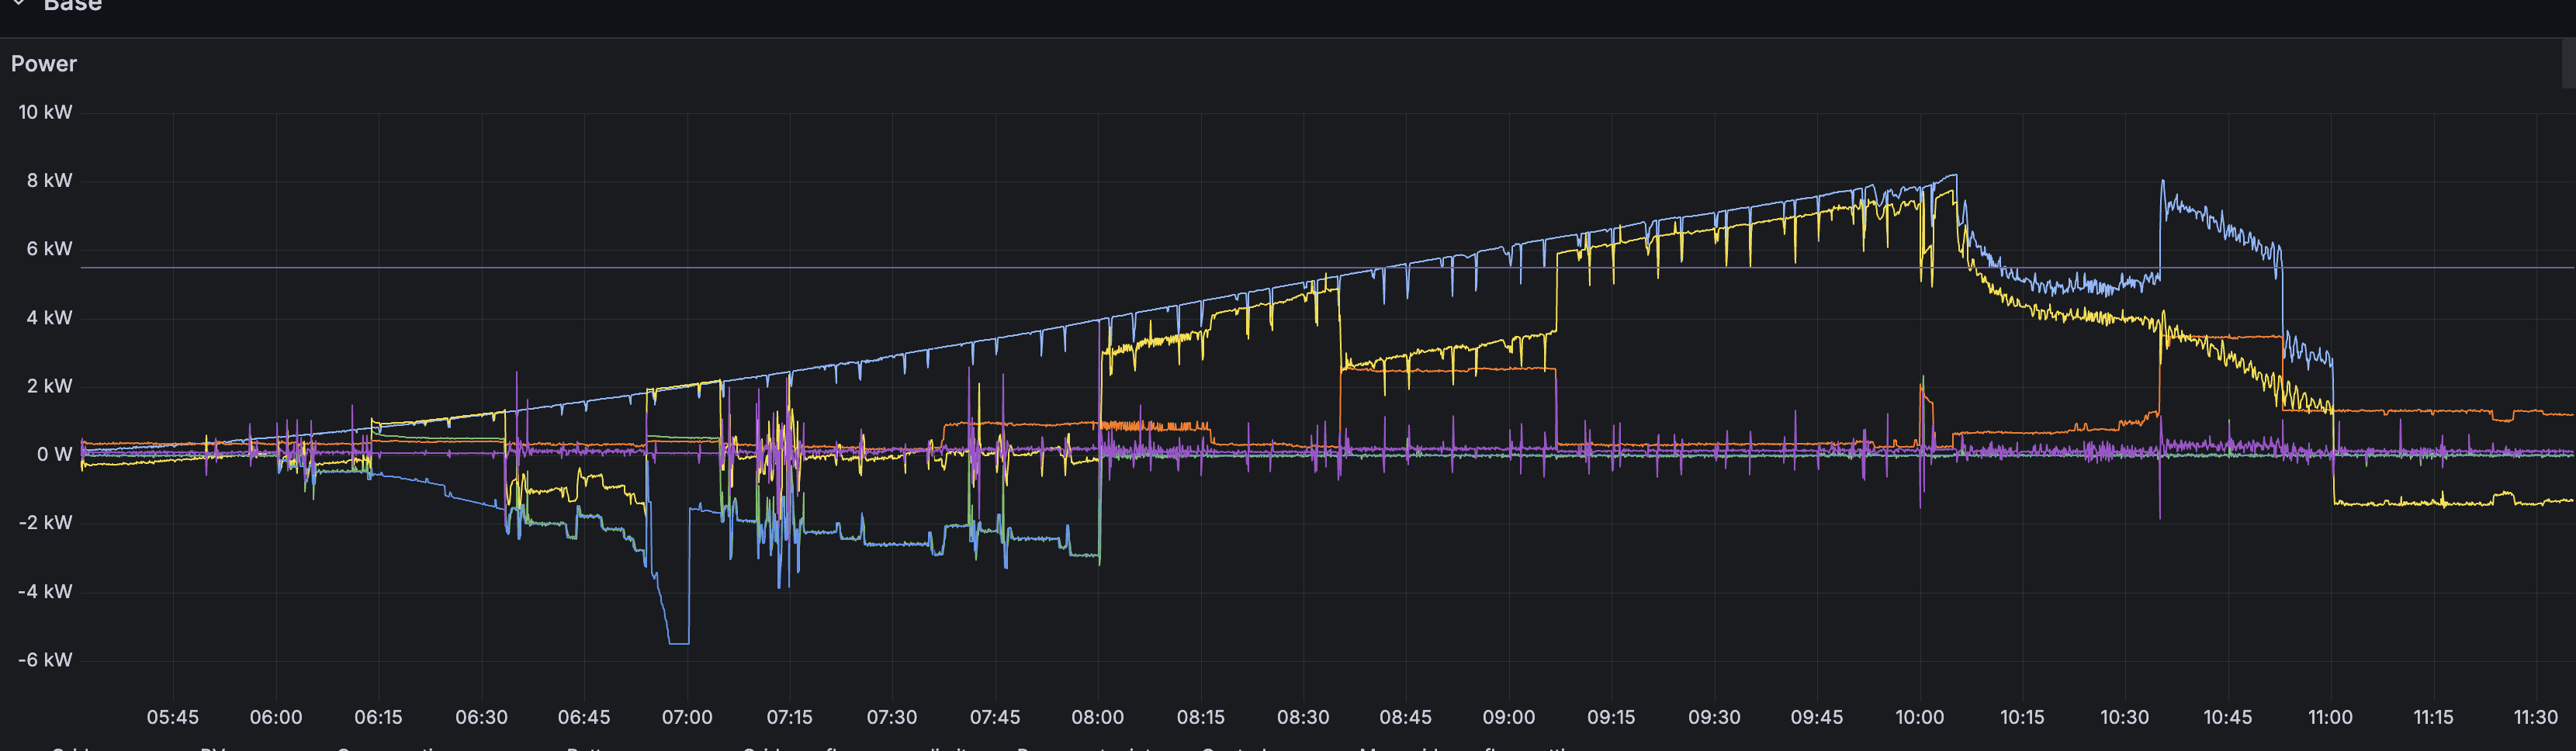Click the 07:15 time label
The image size is (2576, 751).
point(789,717)
